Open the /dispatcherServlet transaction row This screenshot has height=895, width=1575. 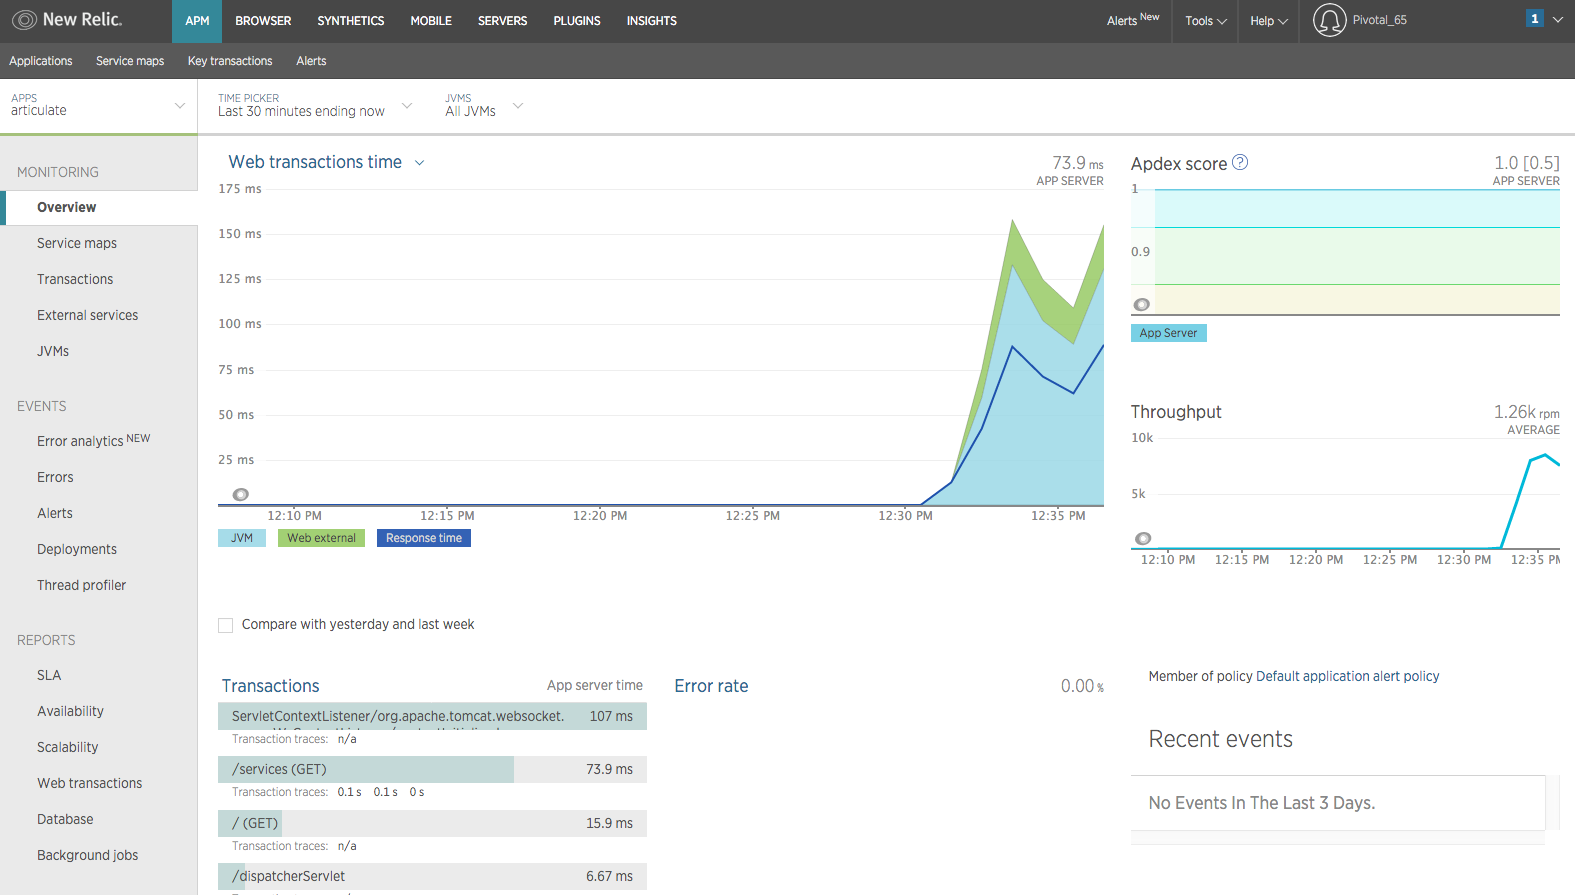[x=432, y=876]
